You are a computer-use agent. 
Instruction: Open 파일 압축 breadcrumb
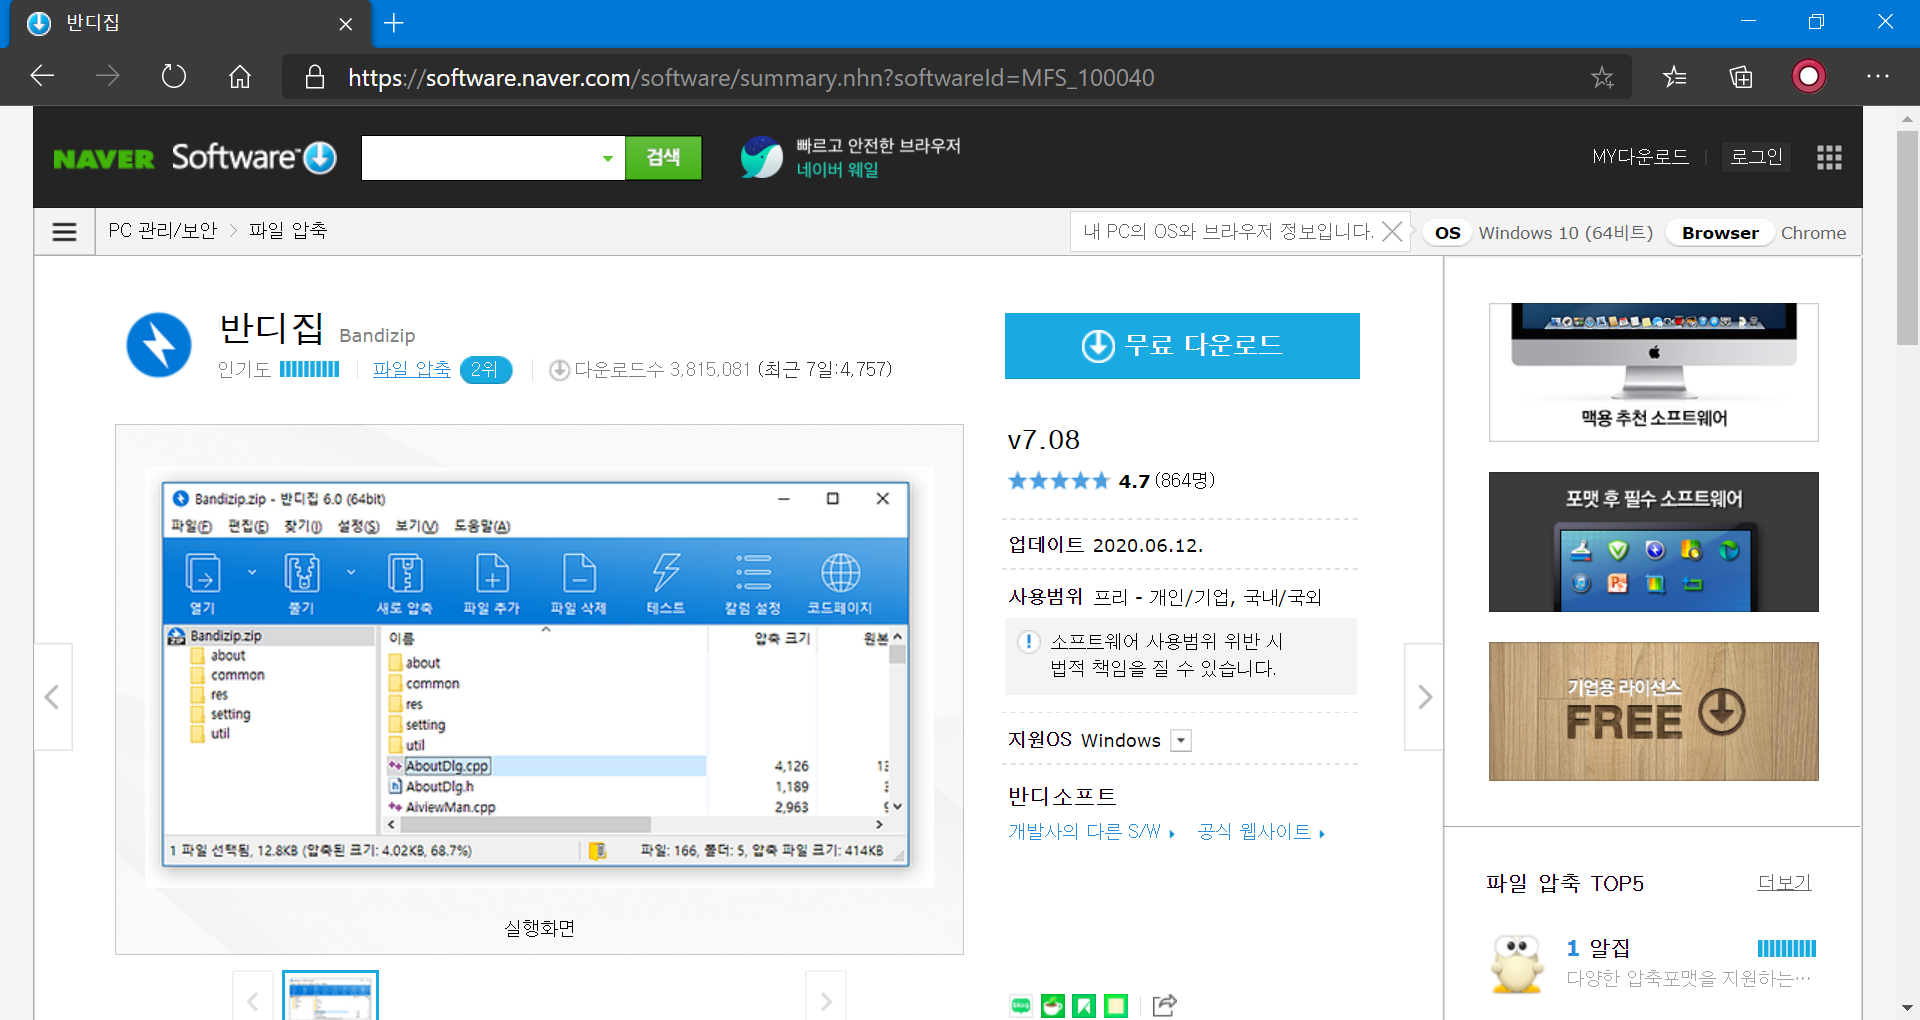click(288, 231)
